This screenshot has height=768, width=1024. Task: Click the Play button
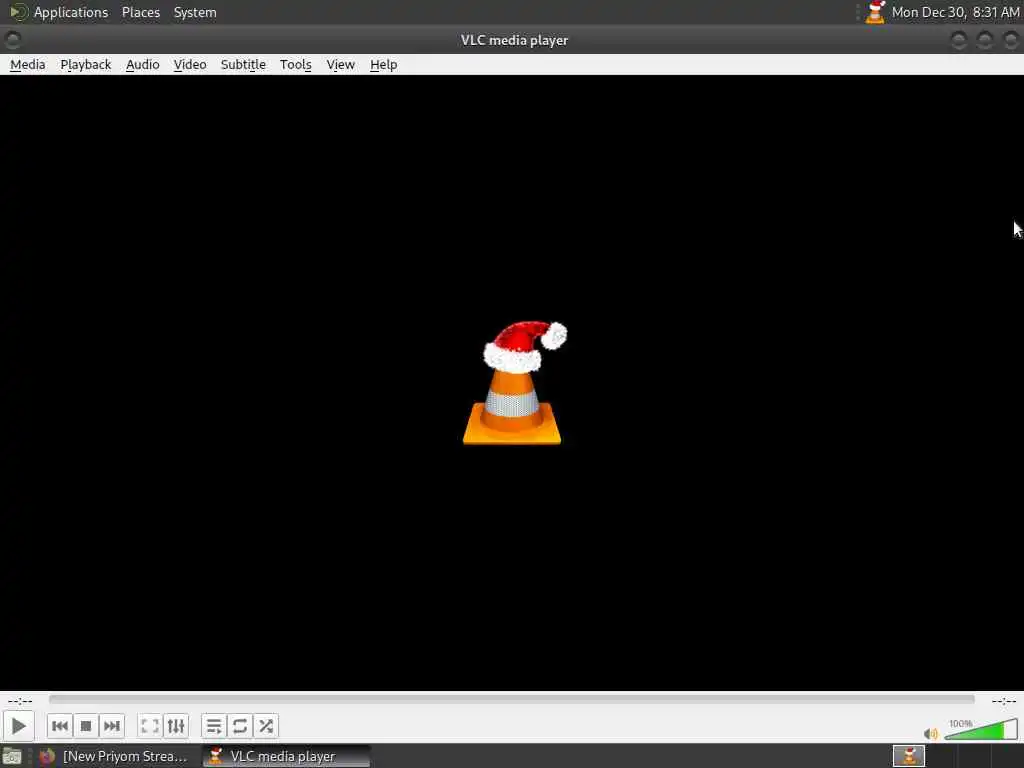click(18, 726)
